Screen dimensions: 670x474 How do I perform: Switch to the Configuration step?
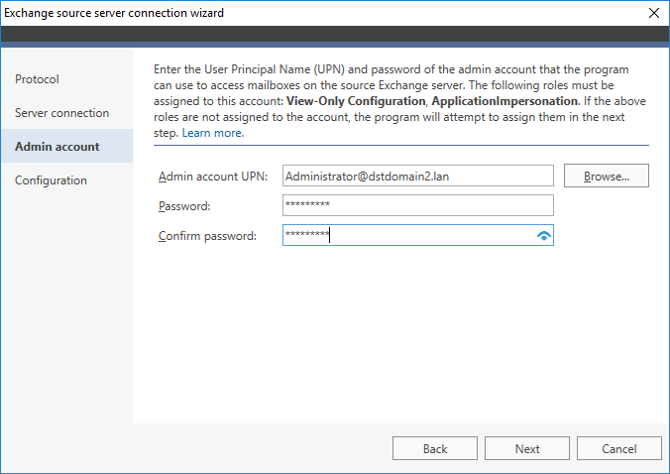51,181
